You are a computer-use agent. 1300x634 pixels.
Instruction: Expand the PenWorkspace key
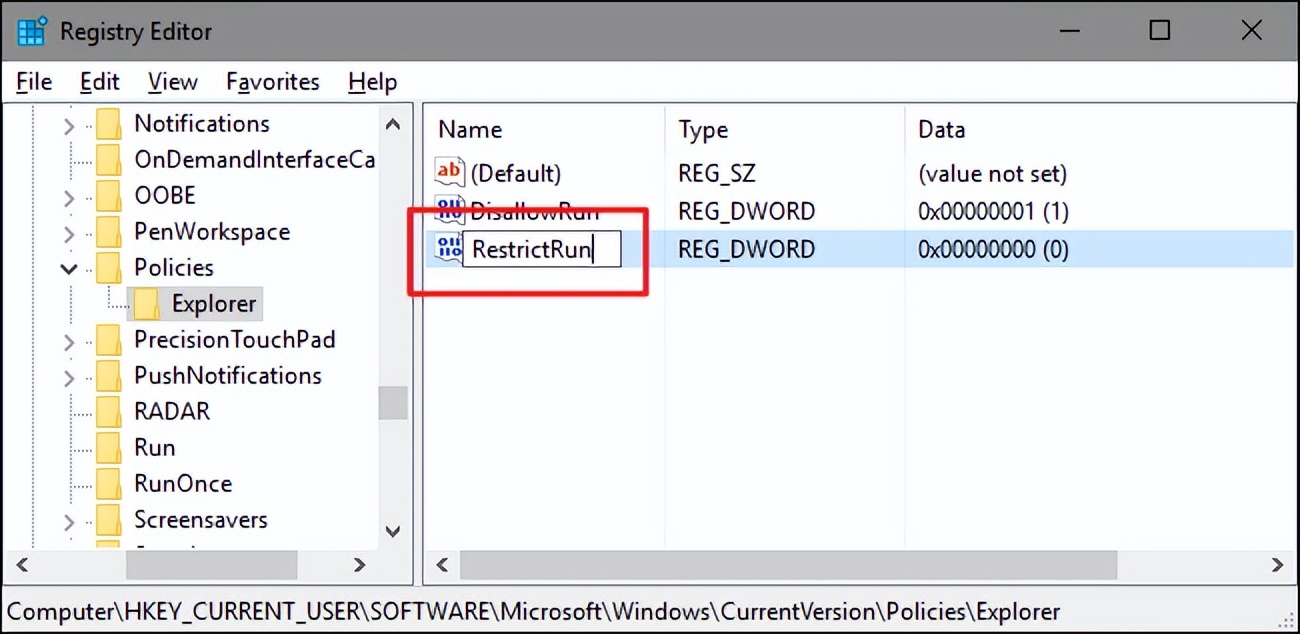coord(67,231)
